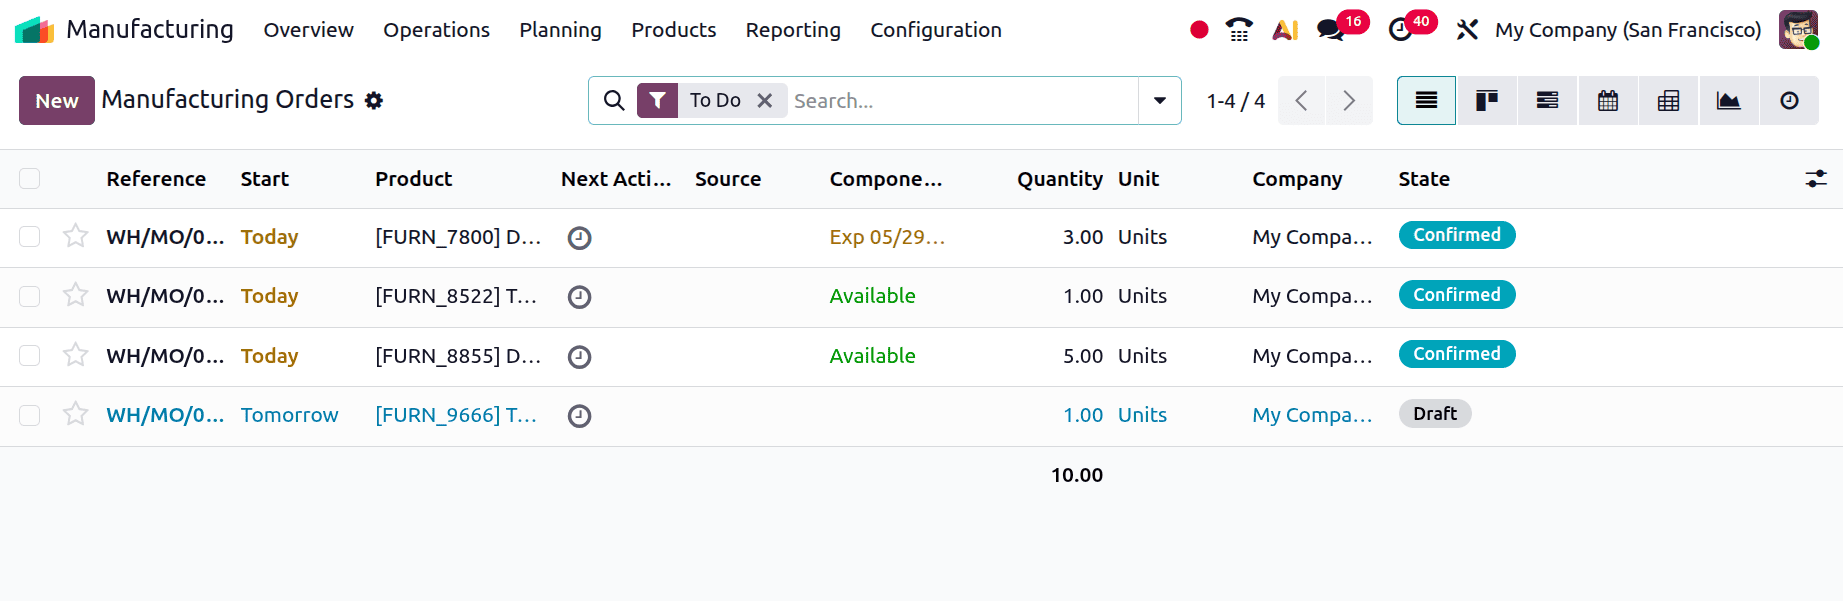This screenshot has height=601, width=1843.
Task: Focus the Search input field
Action: click(x=962, y=100)
